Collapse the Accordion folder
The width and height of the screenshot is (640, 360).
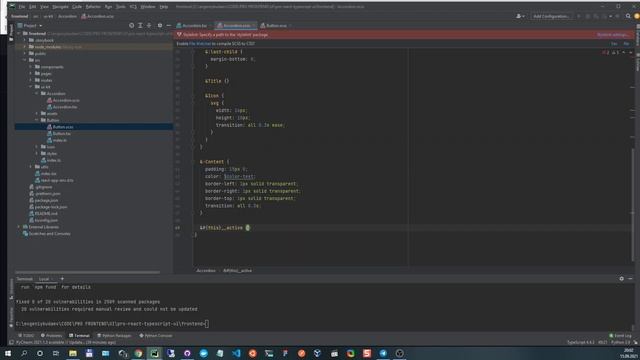click(x=36, y=93)
